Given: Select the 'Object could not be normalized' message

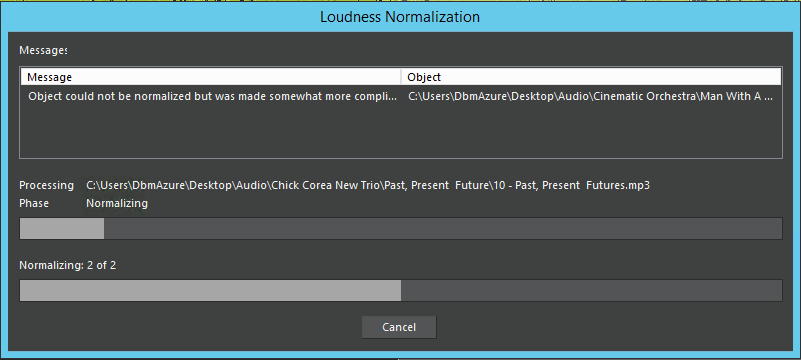Looking at the screenshot, I should [x=213, y=96].
